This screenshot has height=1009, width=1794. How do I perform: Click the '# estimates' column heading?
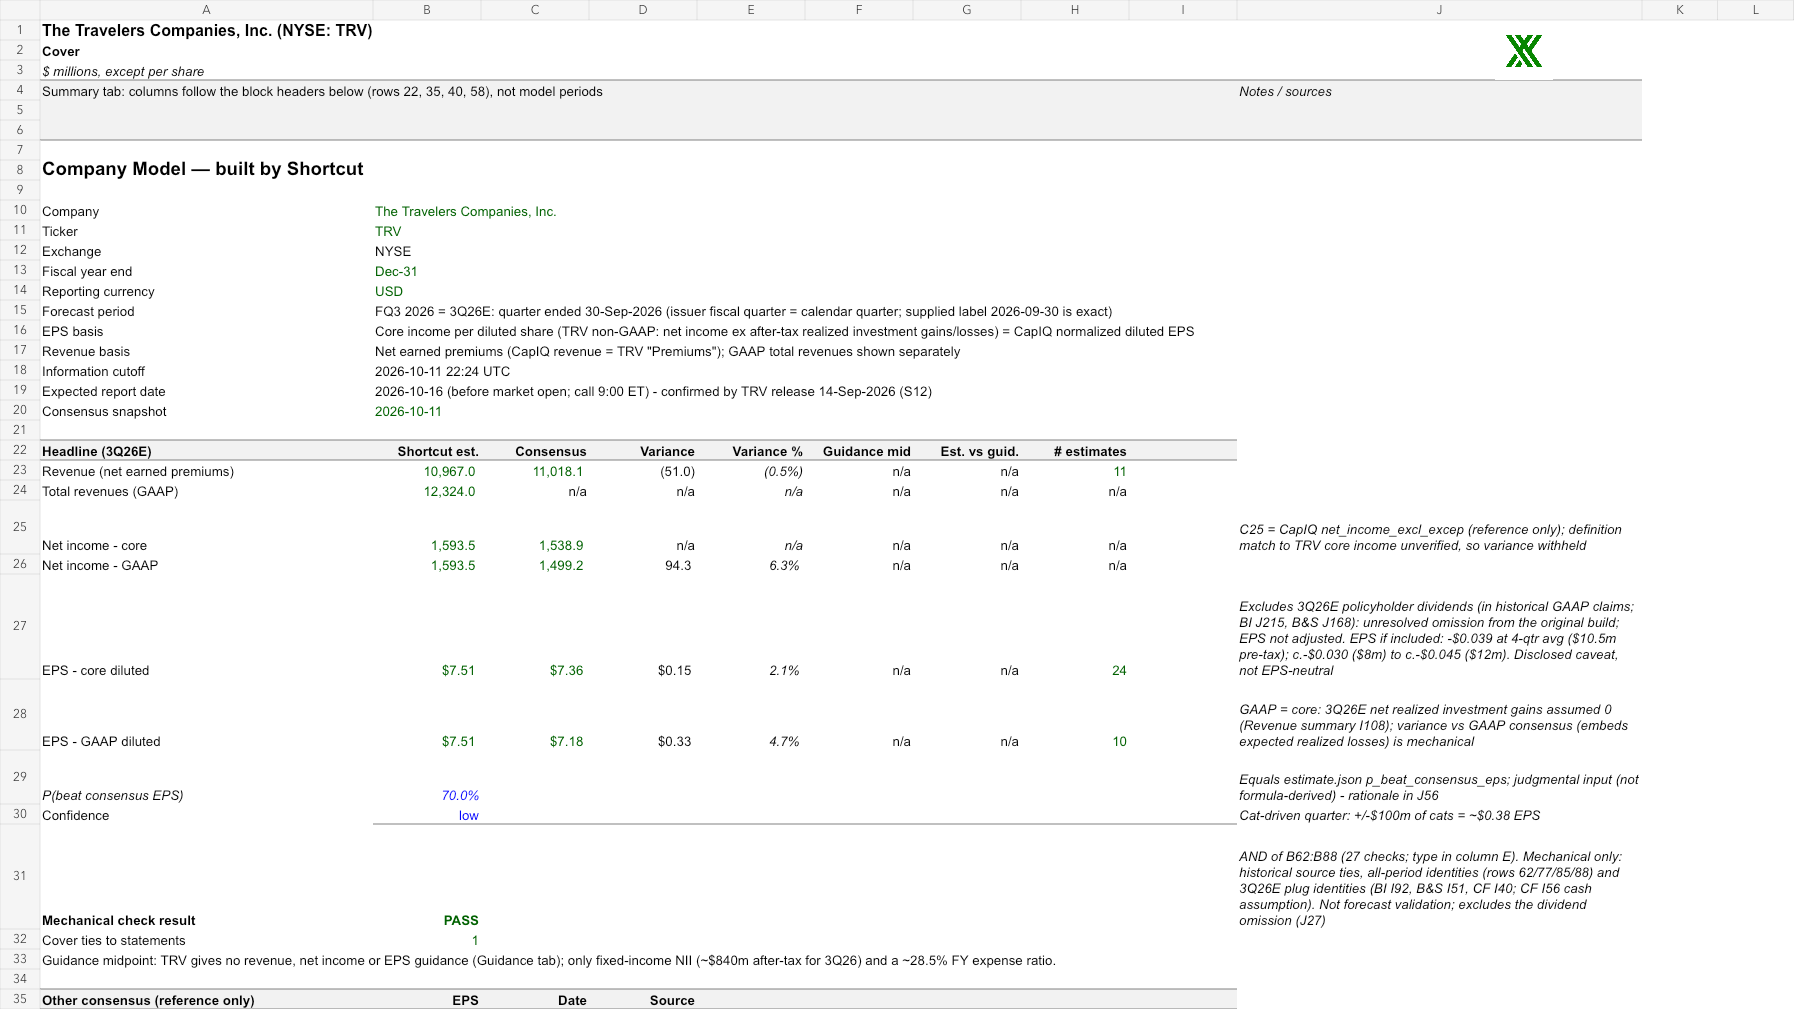coord(1090,451)
